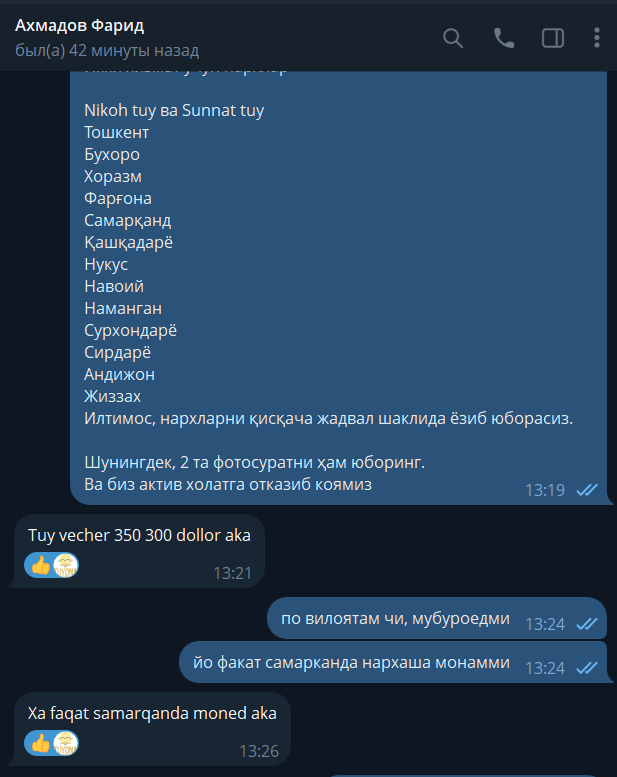Toggle the right sidebar panel icon
Screen dimensions: 617x777
click(x=553, y=38)
